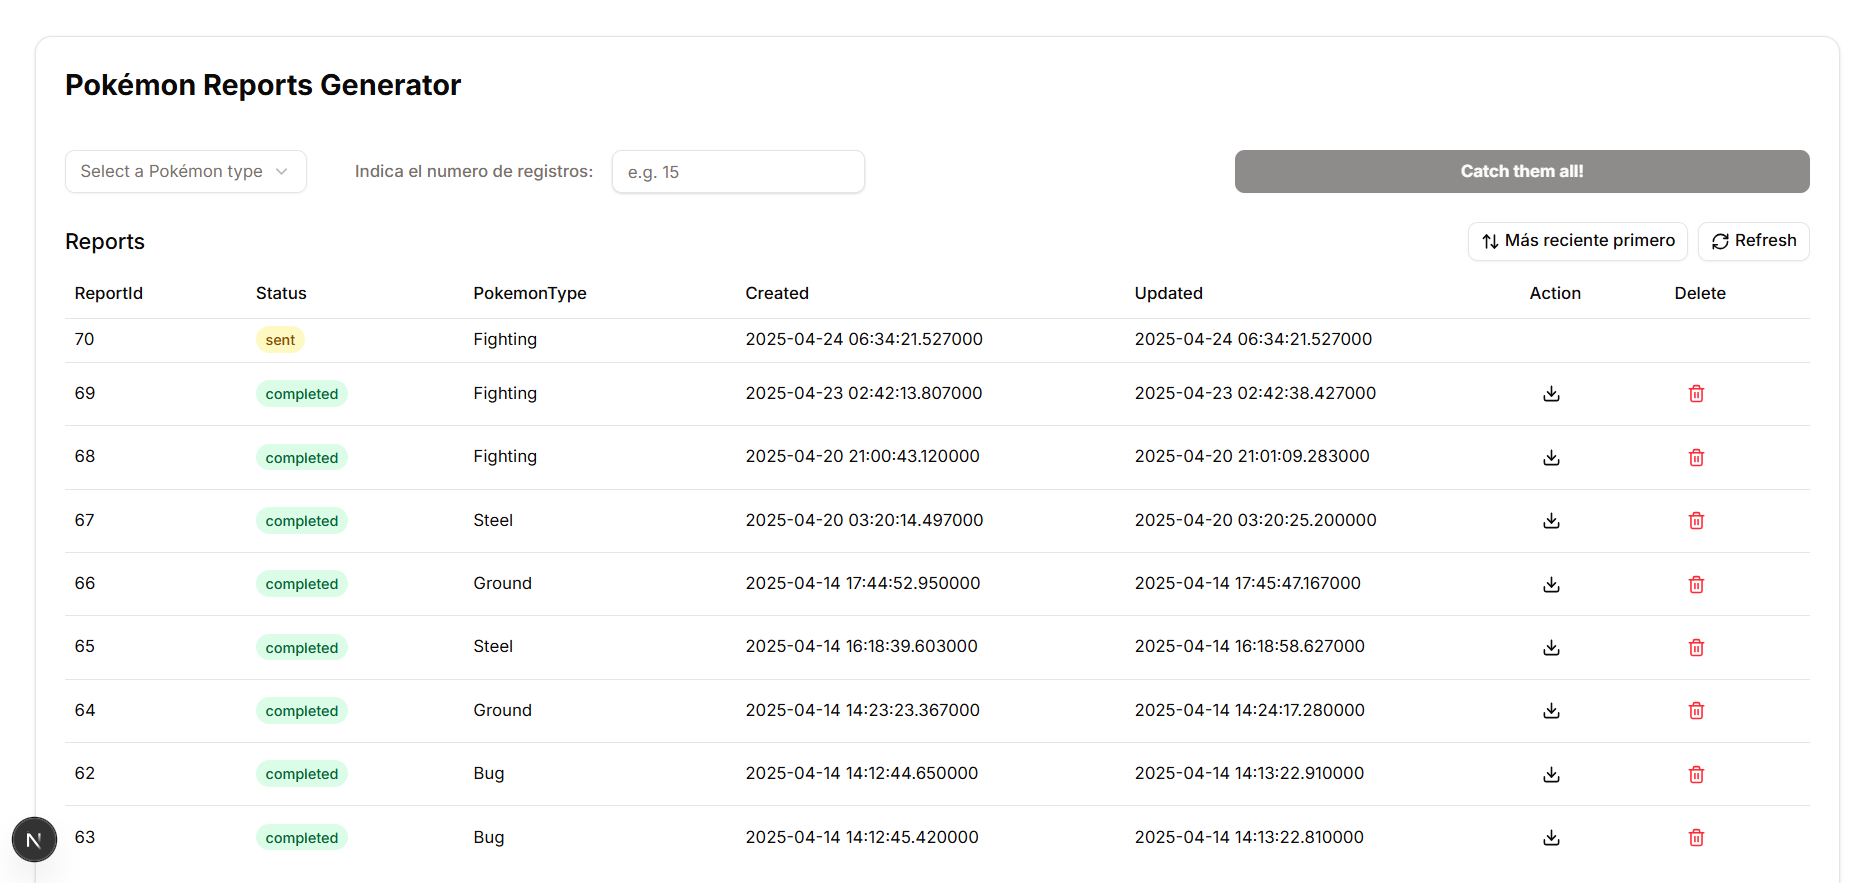Delete report 65 with trash icon
1867x883 pixels.
[x=1696, y=648]
